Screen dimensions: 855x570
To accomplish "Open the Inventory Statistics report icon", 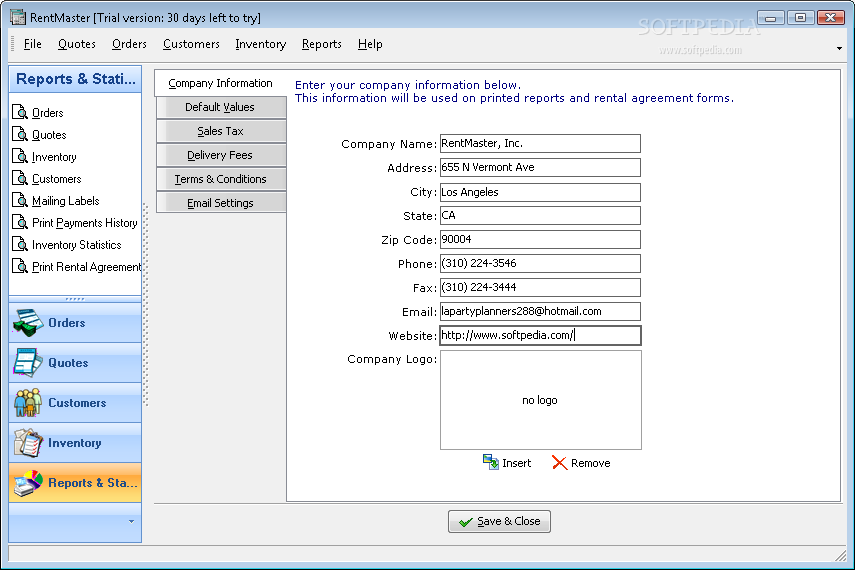I will [x=20, y=244].
